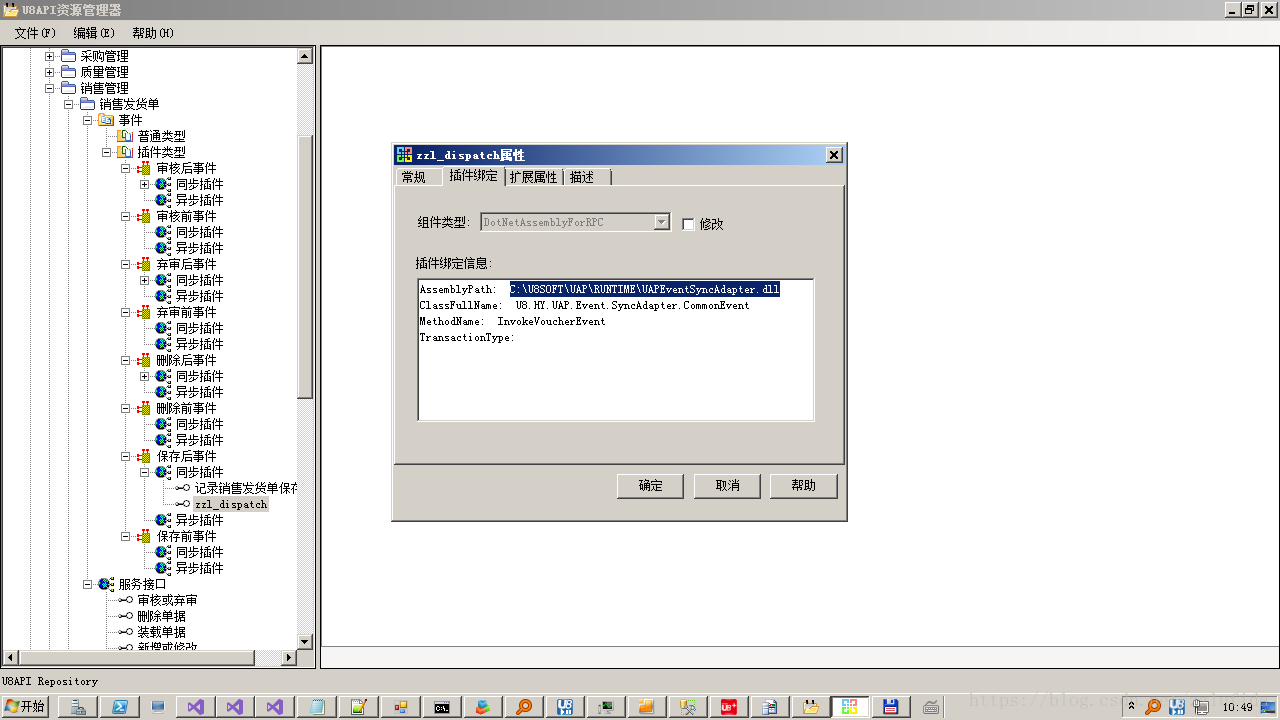Viewport: 1280px width, 720px height.
Task: Expand 同步插件 under 弃审后事件
Action: pos(144,280)
